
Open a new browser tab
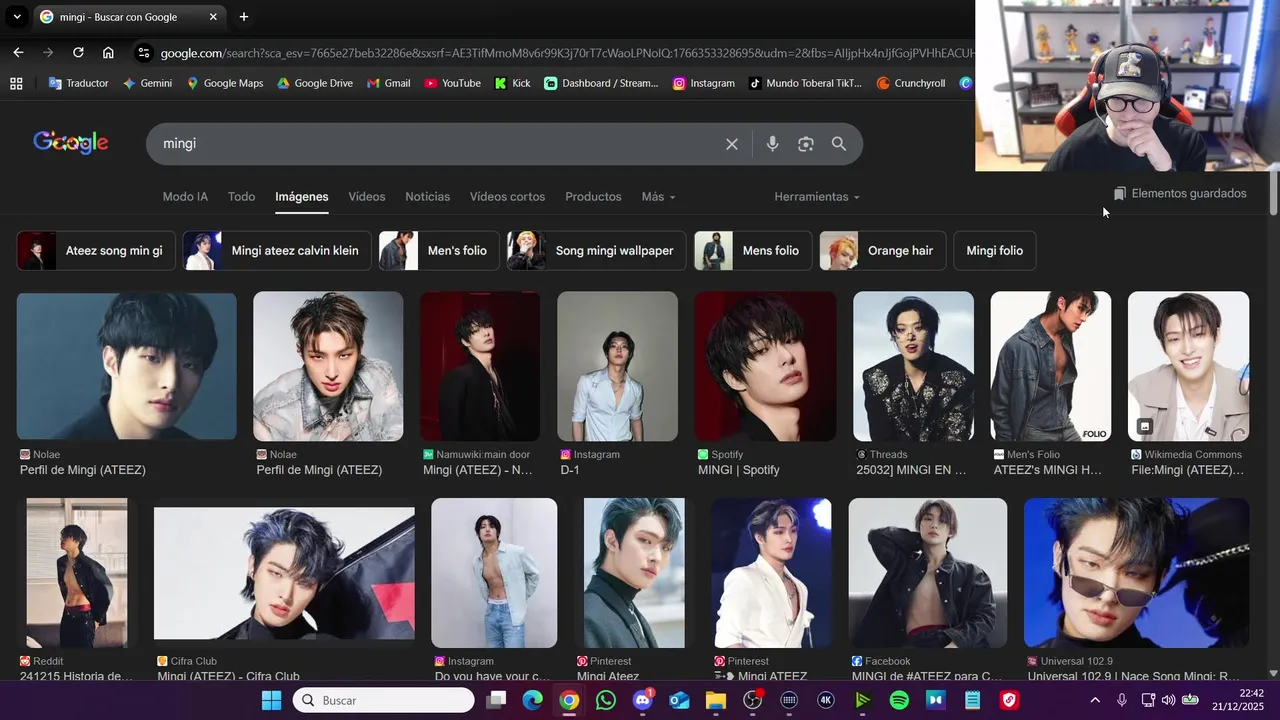tap(243, 17)
